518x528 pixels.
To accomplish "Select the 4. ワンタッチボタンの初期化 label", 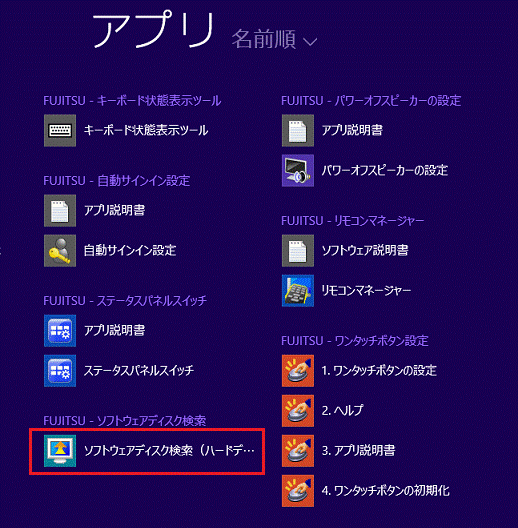I will tap(385, 491).
